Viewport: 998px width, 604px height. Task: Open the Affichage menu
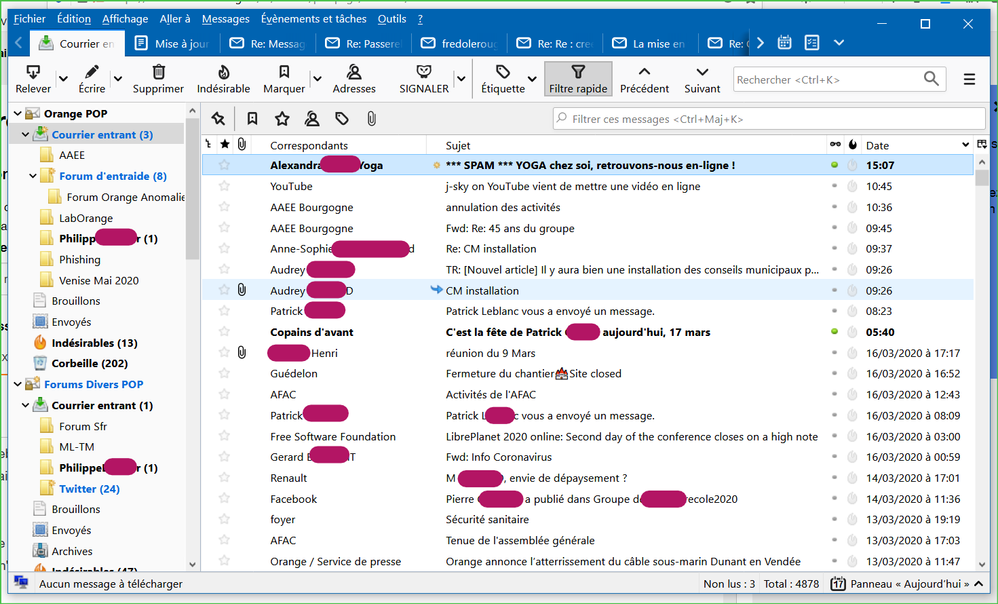click(125, 19)
